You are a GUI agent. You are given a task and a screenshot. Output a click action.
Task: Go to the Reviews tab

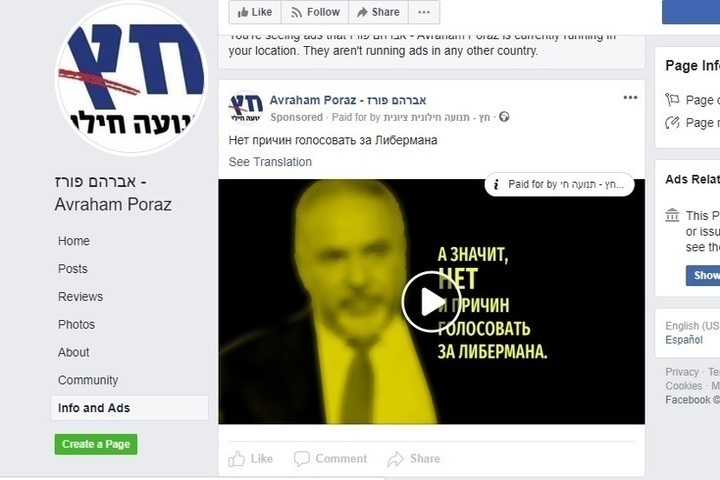pyautogui.click(x=80, y=297)
